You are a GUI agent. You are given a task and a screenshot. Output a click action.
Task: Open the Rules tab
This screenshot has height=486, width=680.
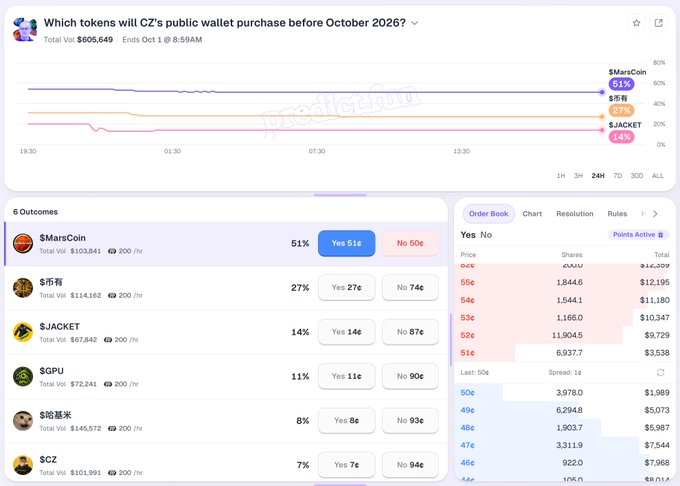tap(617, 214)
